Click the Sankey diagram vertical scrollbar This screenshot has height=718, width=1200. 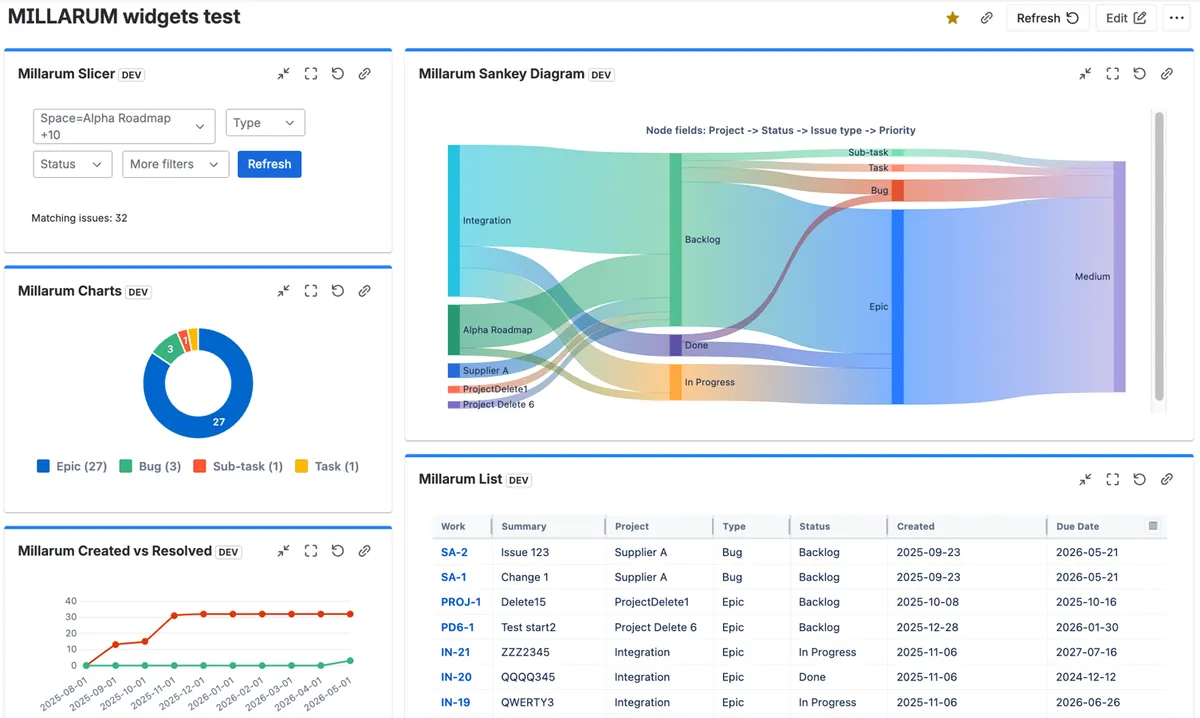pos(1159,256)
